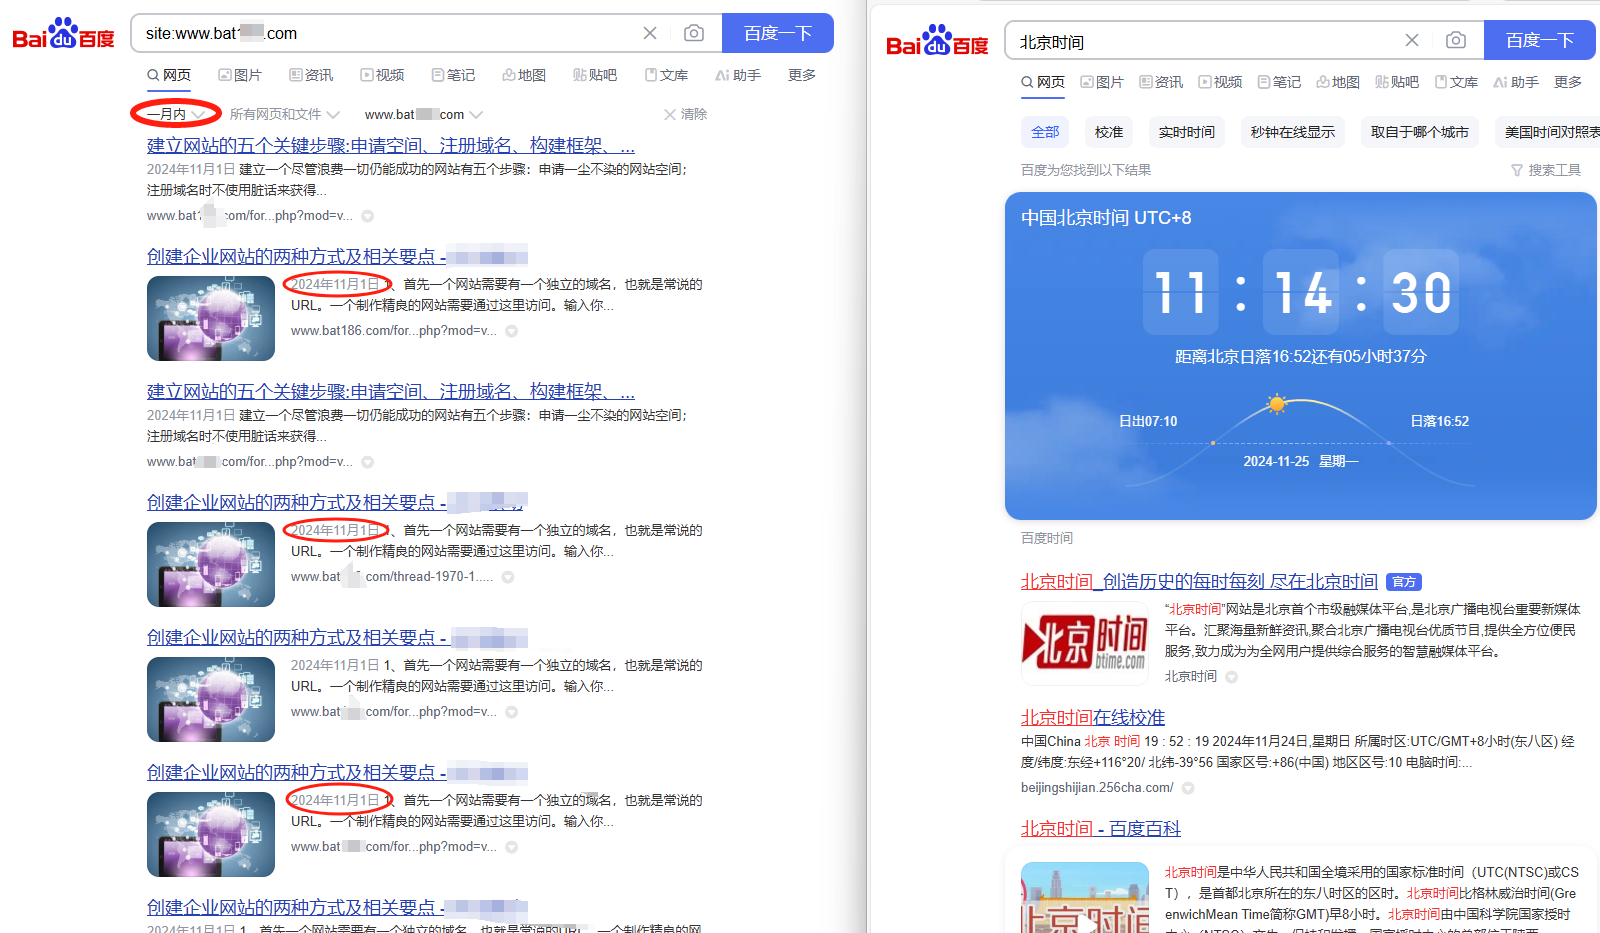This screenshot has height=933, width=1600.
Task: Open first result 建立网站的五个关键步骤
Action: tap(391, 146)
